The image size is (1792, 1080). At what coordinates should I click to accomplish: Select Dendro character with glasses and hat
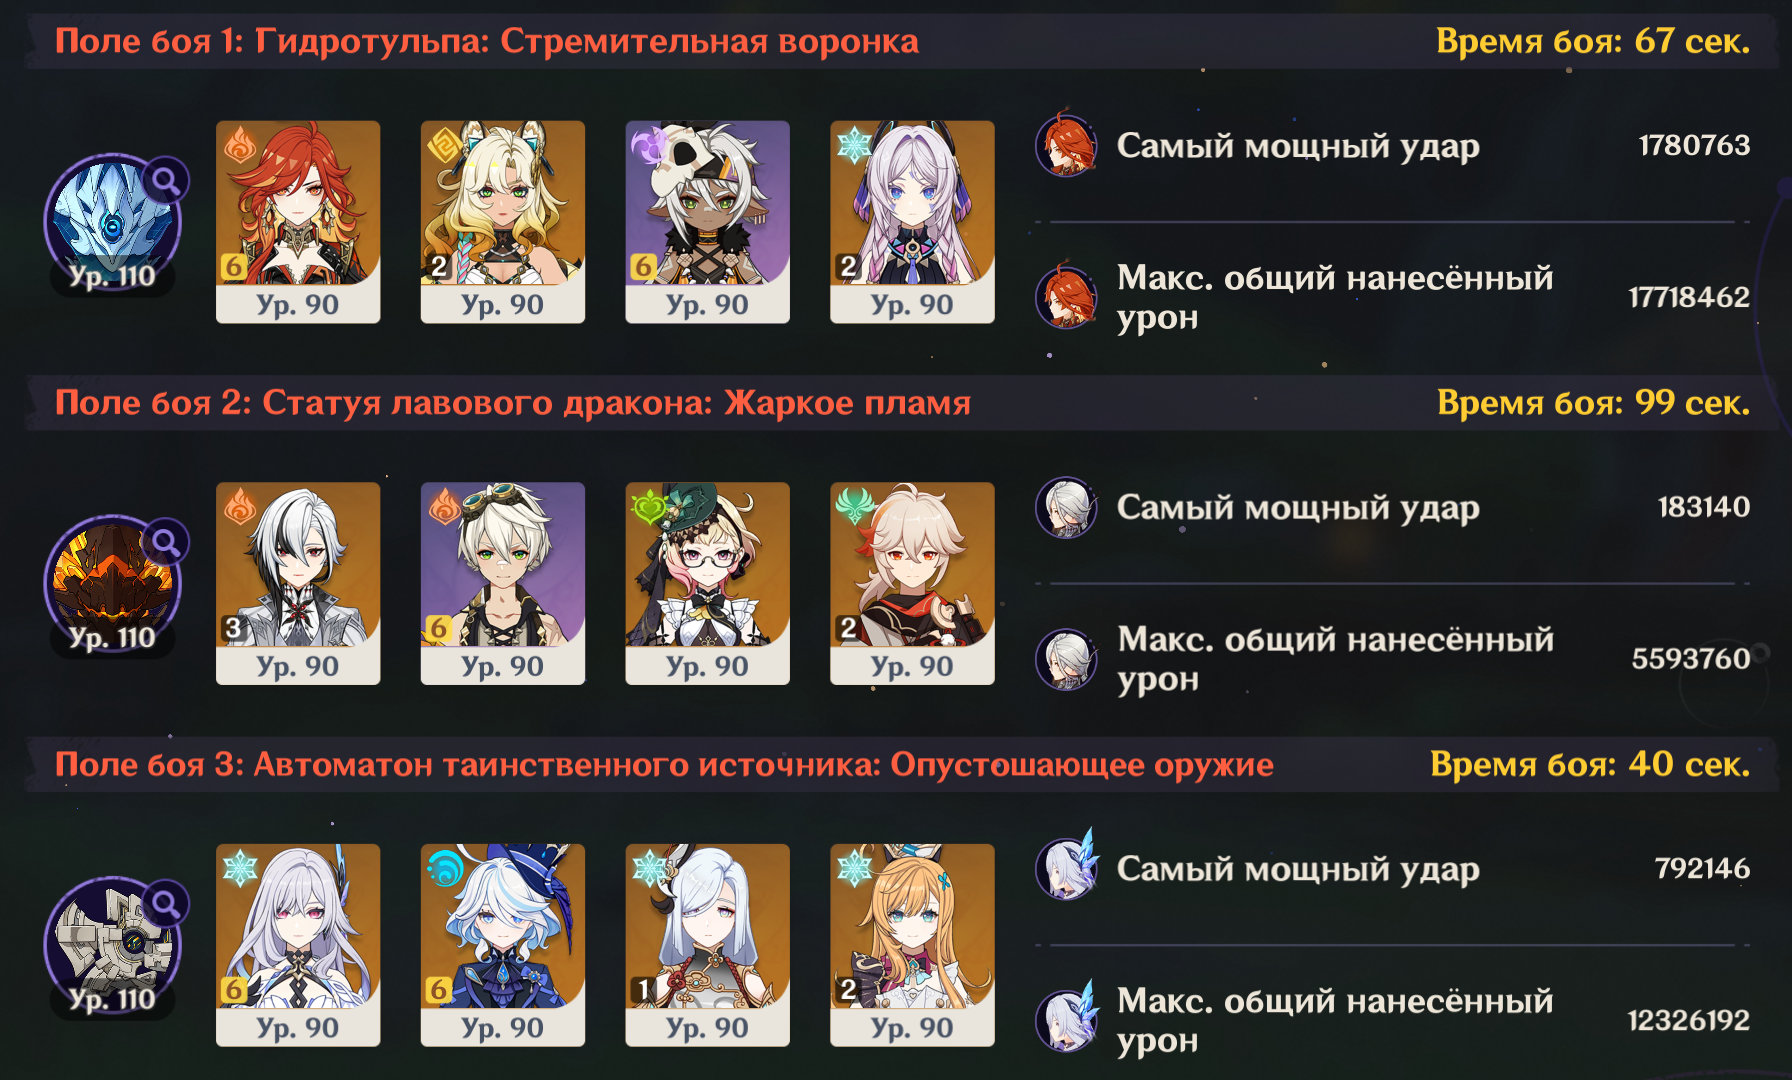708,584
